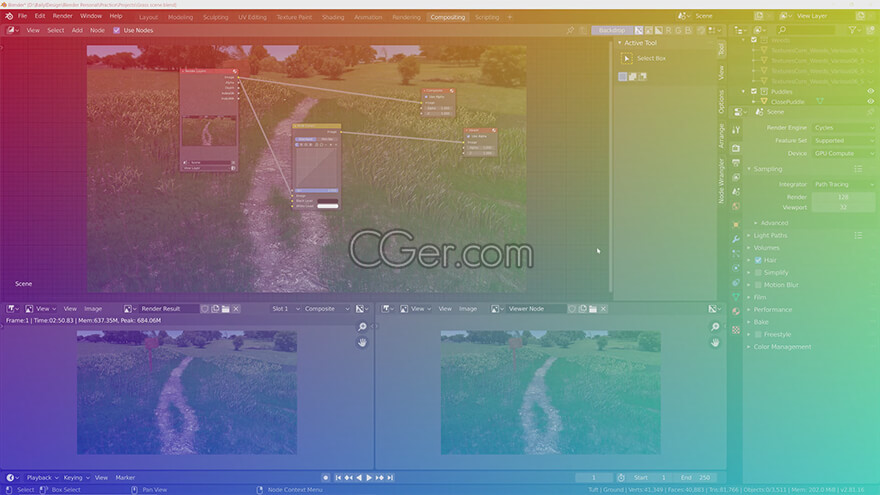Click zoom magnifier in Render Result viewer
880x495 pixels.
click(362, 327)
